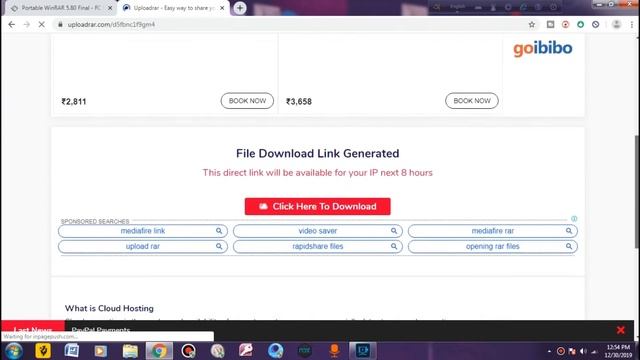
Task: Search sponsored link upload rar
Action: (x=143, y=247)
